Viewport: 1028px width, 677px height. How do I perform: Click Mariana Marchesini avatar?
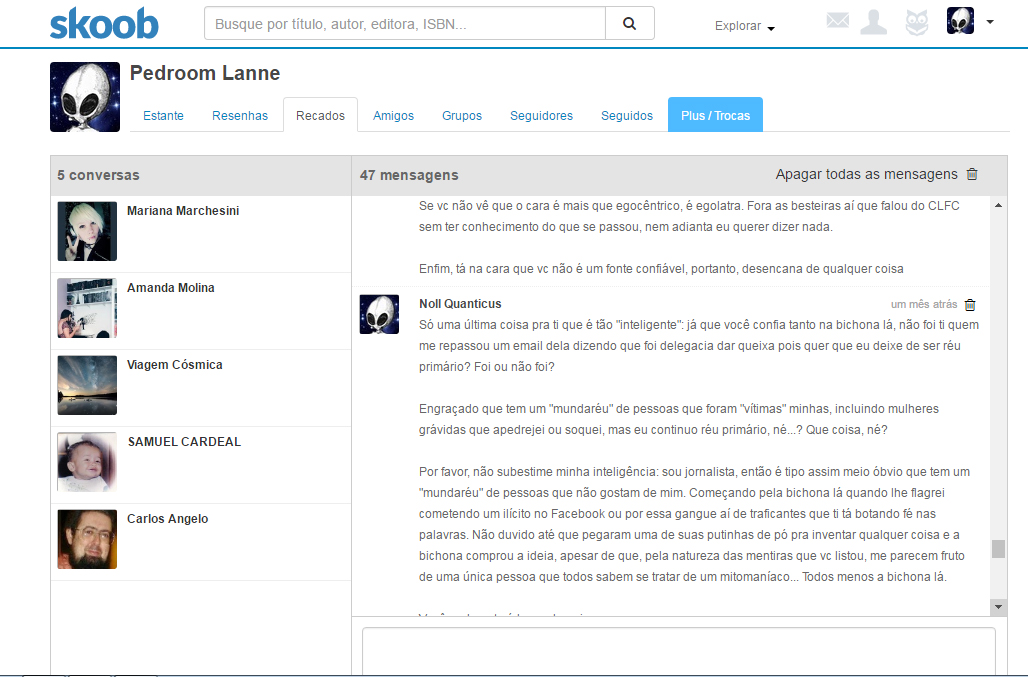pyautogui.click(x=87, y=231)
